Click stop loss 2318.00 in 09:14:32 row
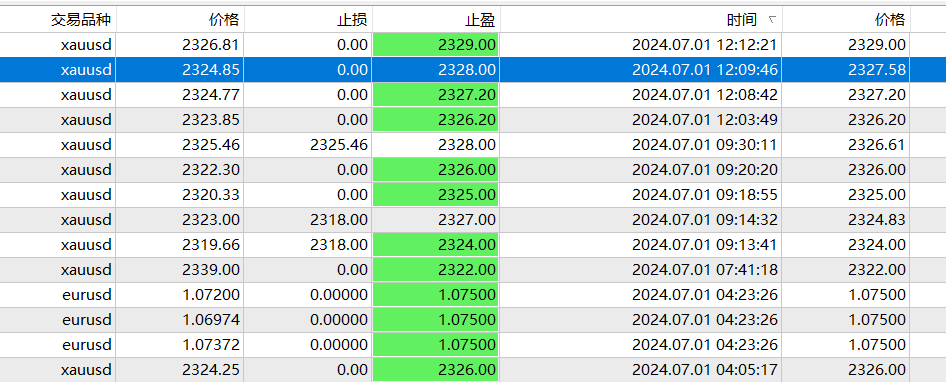This screenshot has height=382, width=946. 338,220
